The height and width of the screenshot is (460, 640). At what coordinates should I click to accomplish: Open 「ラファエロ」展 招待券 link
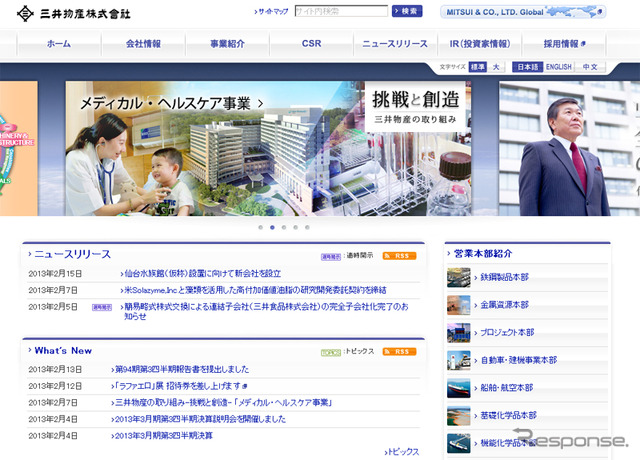pyautogui.click(x=179, y=386)
